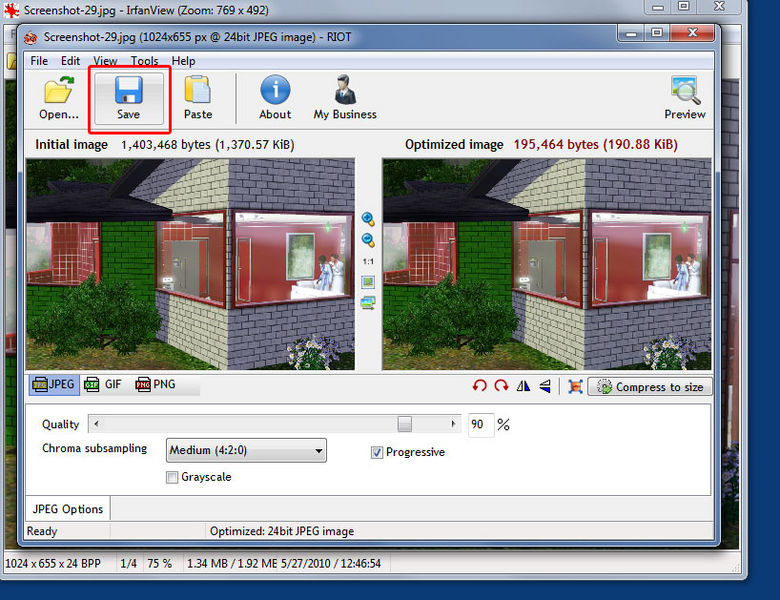Maximize the IrfanView window

(x=684, y=6)
